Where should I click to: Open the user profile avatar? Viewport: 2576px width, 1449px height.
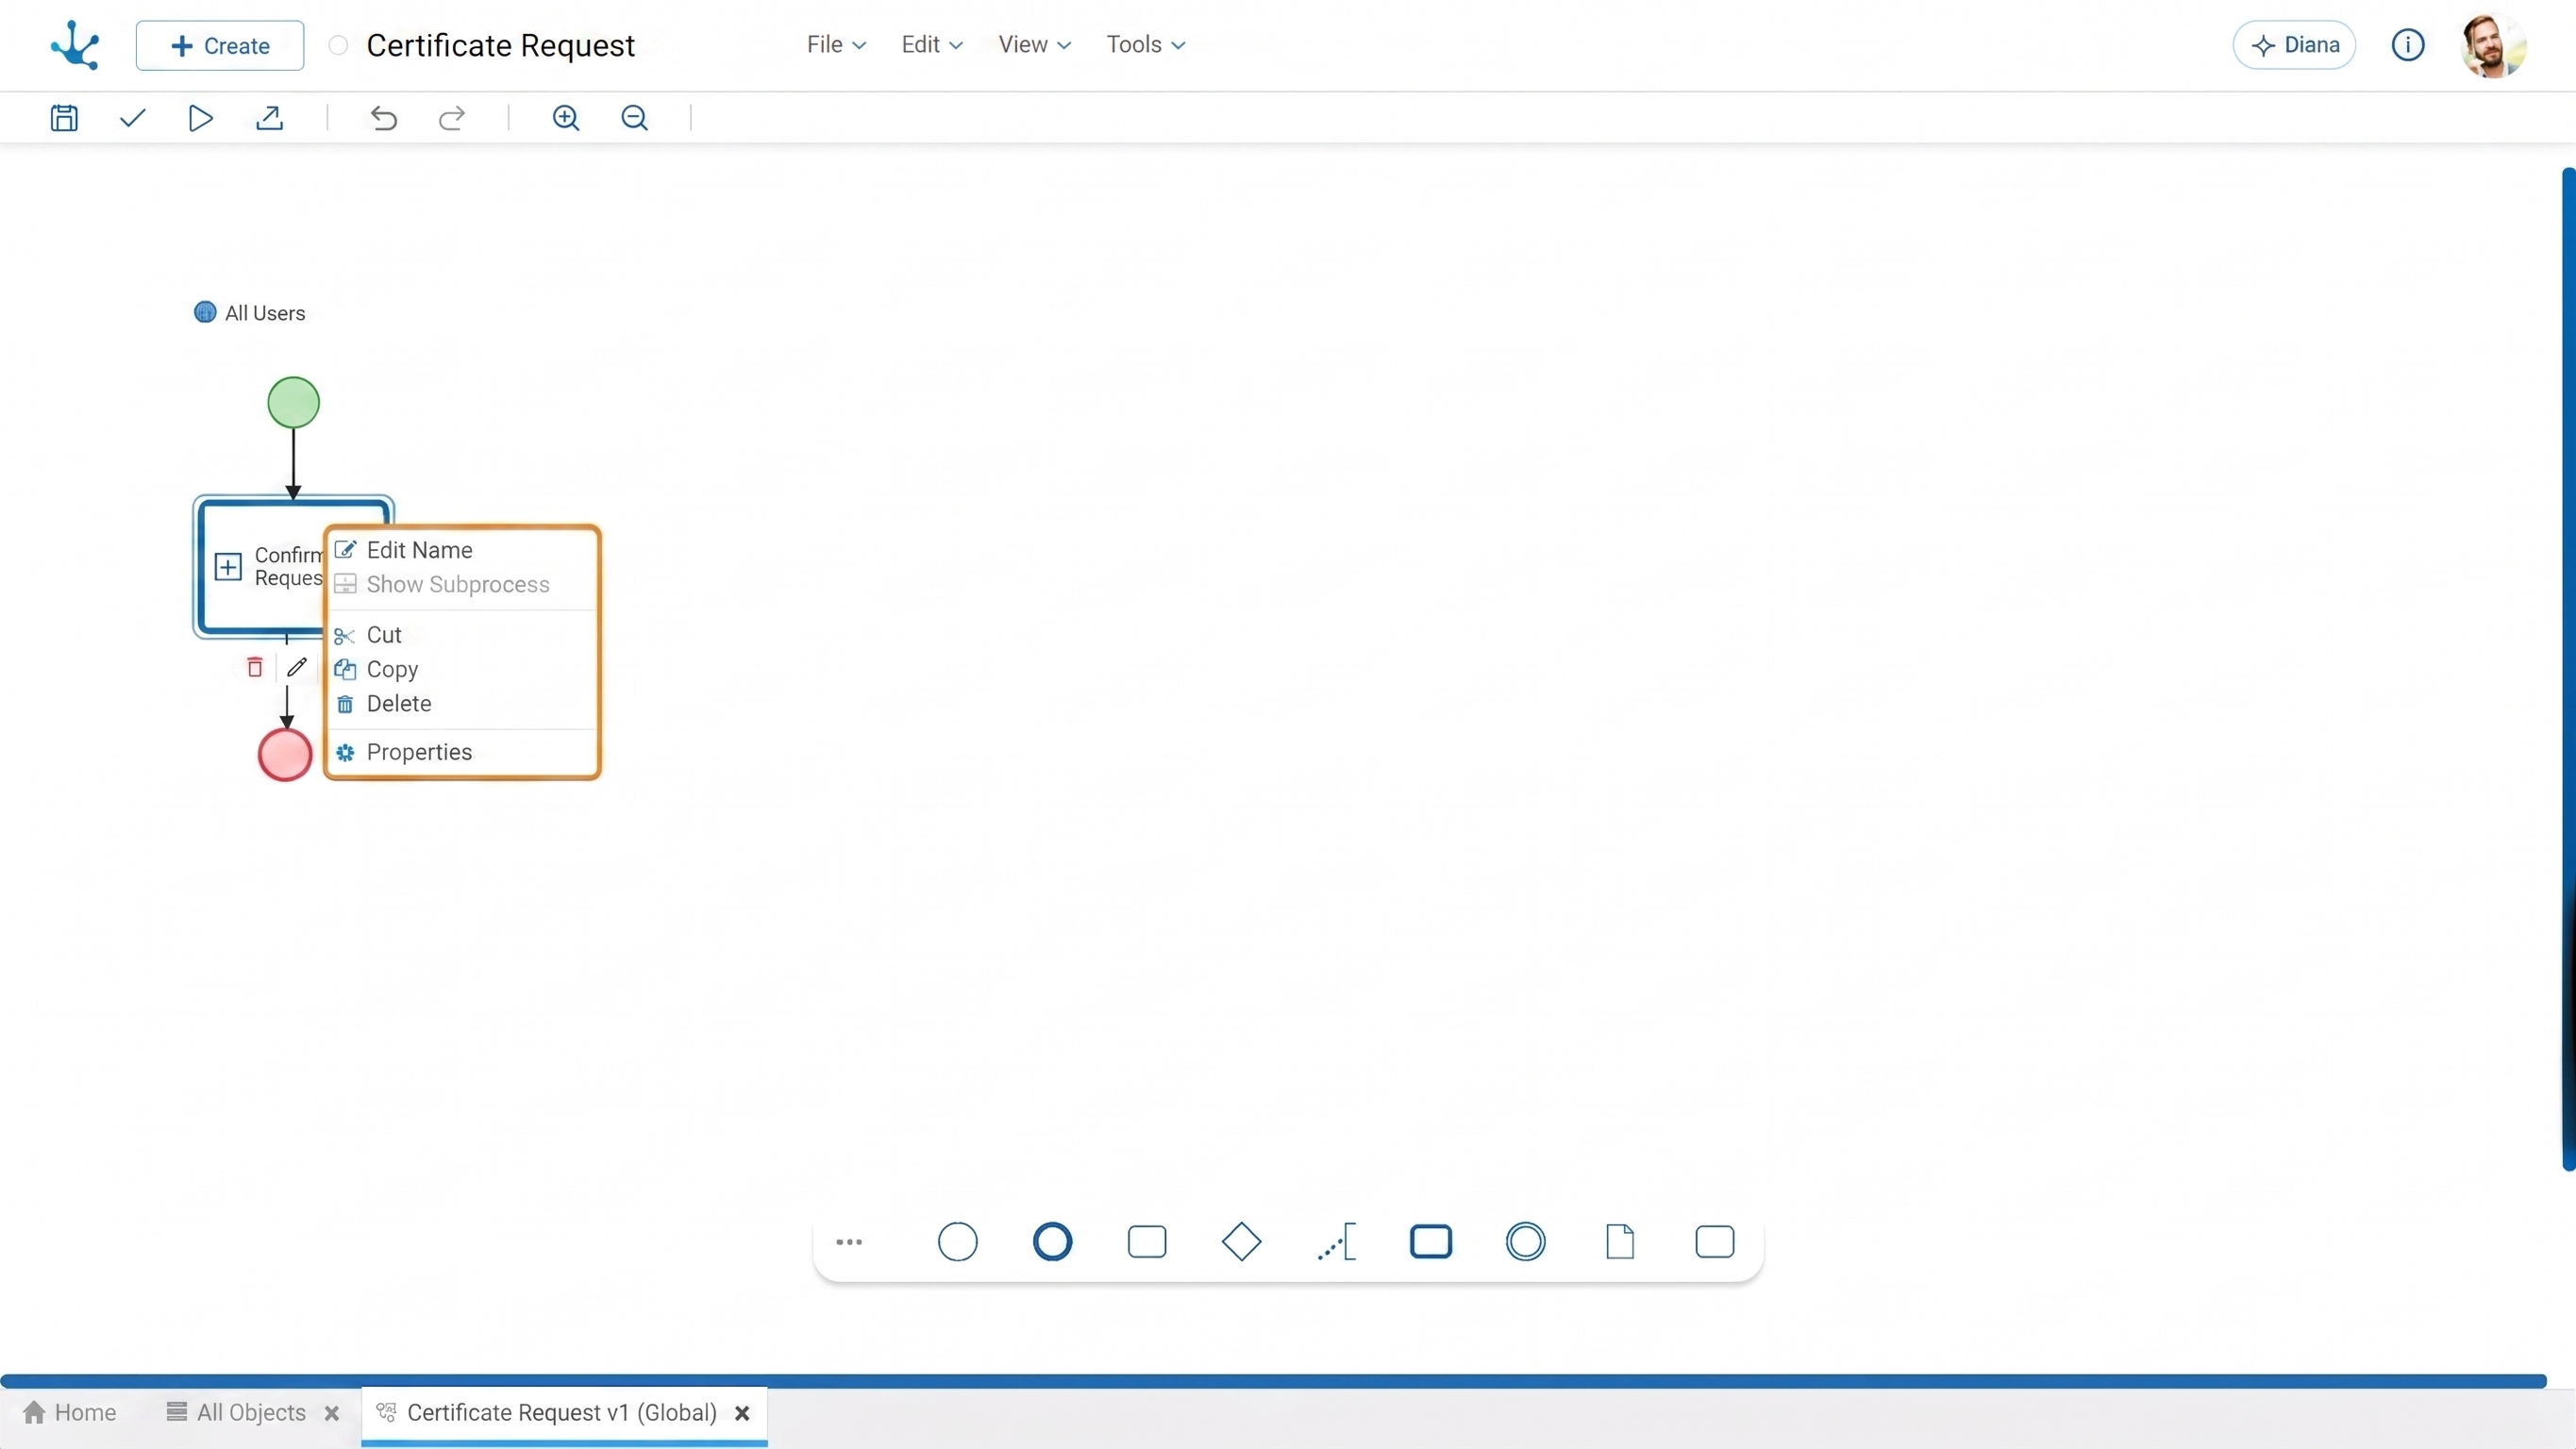(2493, 45)
